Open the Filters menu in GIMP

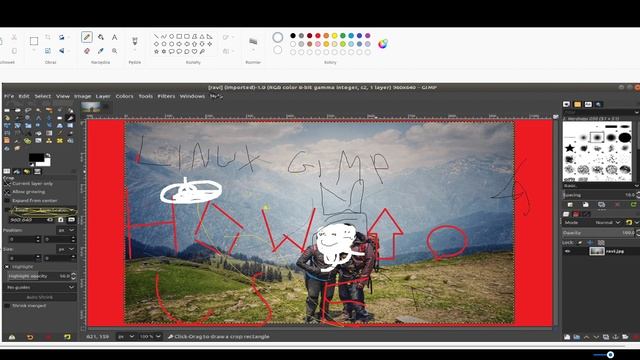[x=166, y=96]
